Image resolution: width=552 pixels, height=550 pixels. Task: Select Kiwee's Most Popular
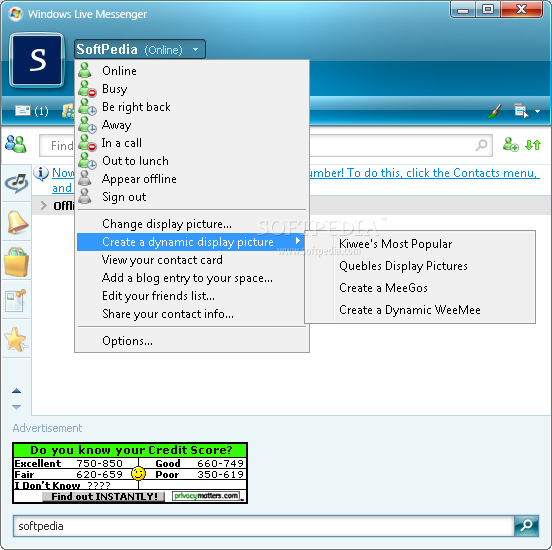point(420,244)
